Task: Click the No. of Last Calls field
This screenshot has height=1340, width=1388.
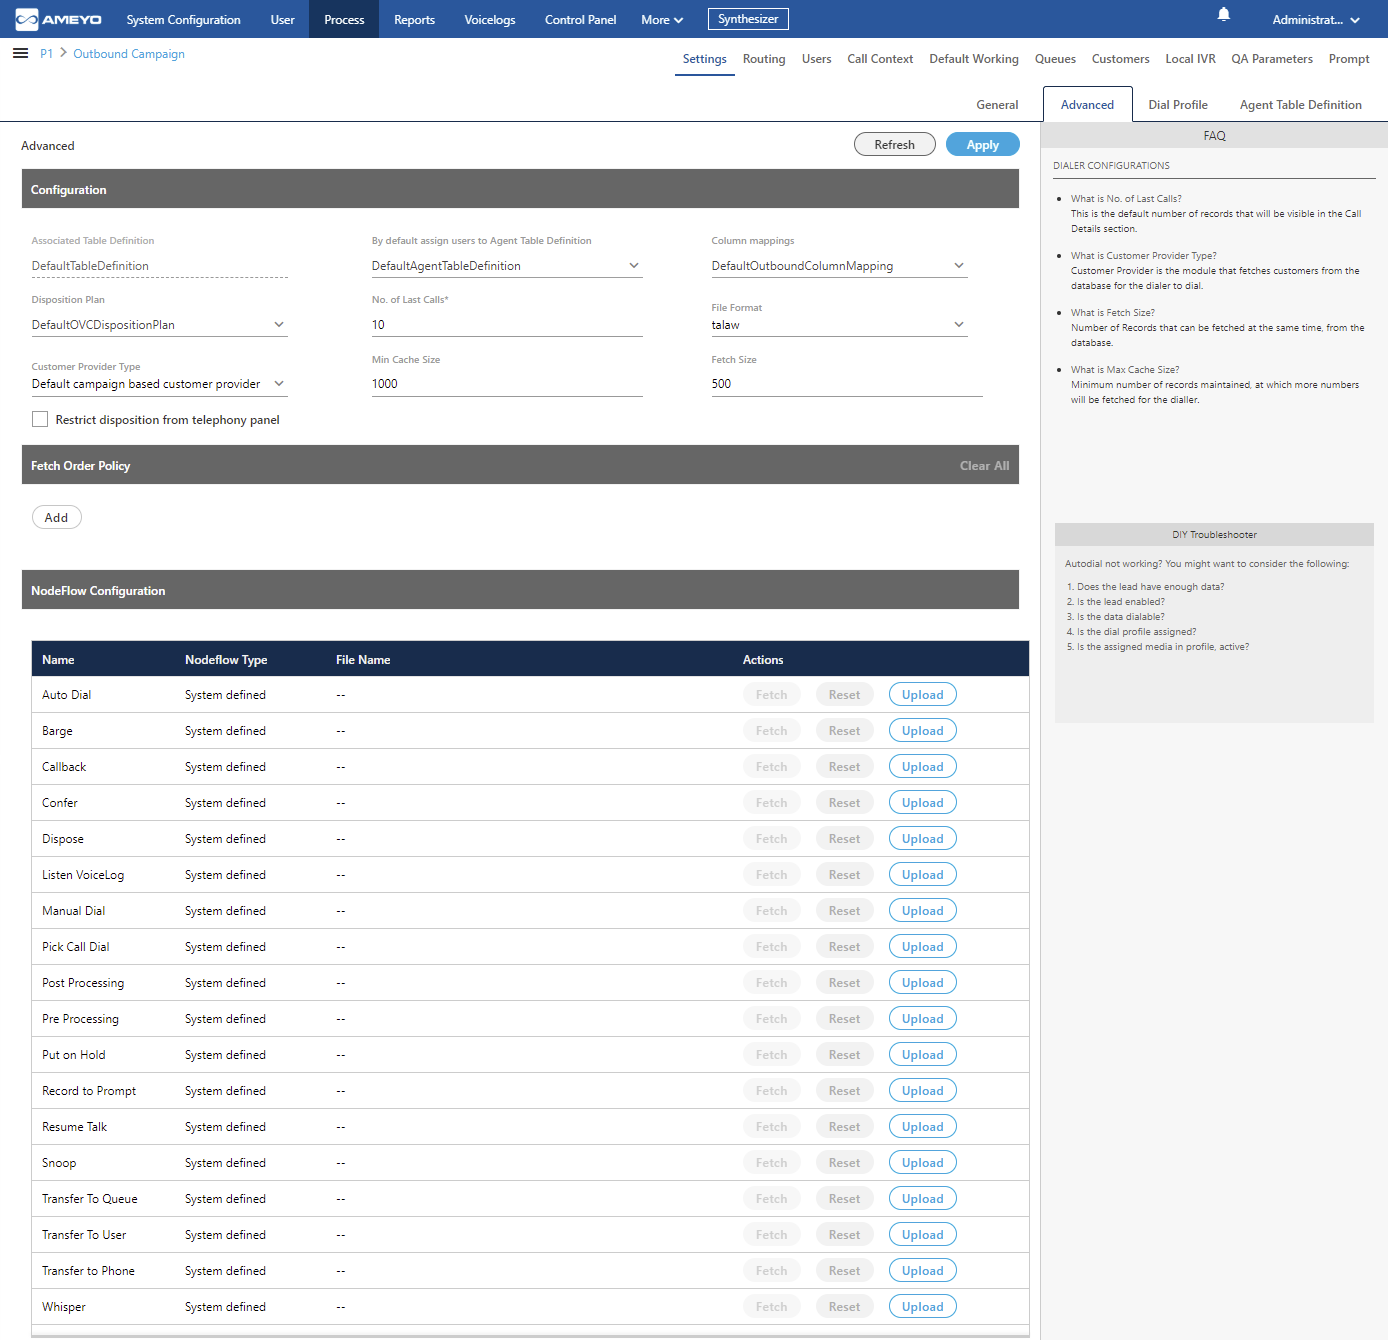Action: [507, 325]
